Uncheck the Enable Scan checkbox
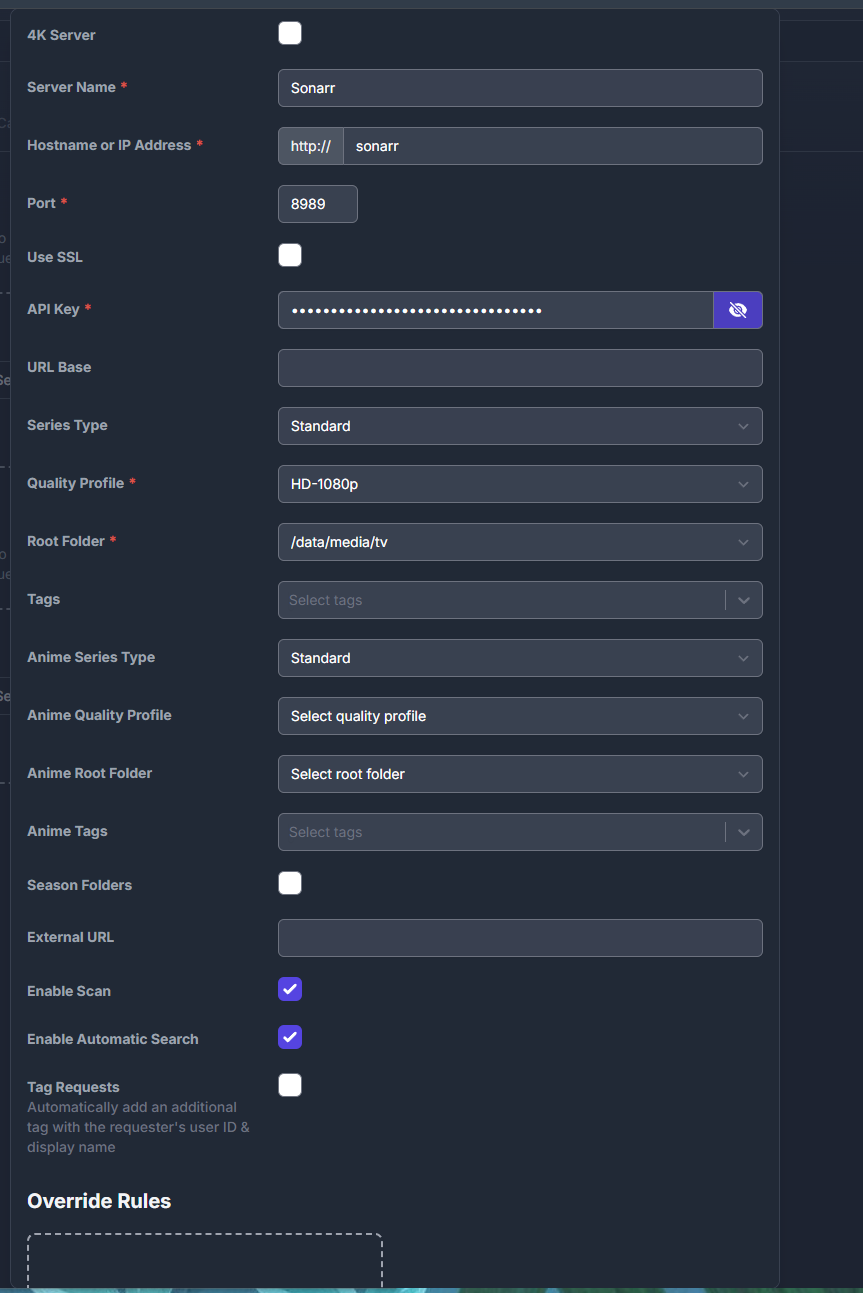This screenshot has height=1293, width=863. [290, 989]
